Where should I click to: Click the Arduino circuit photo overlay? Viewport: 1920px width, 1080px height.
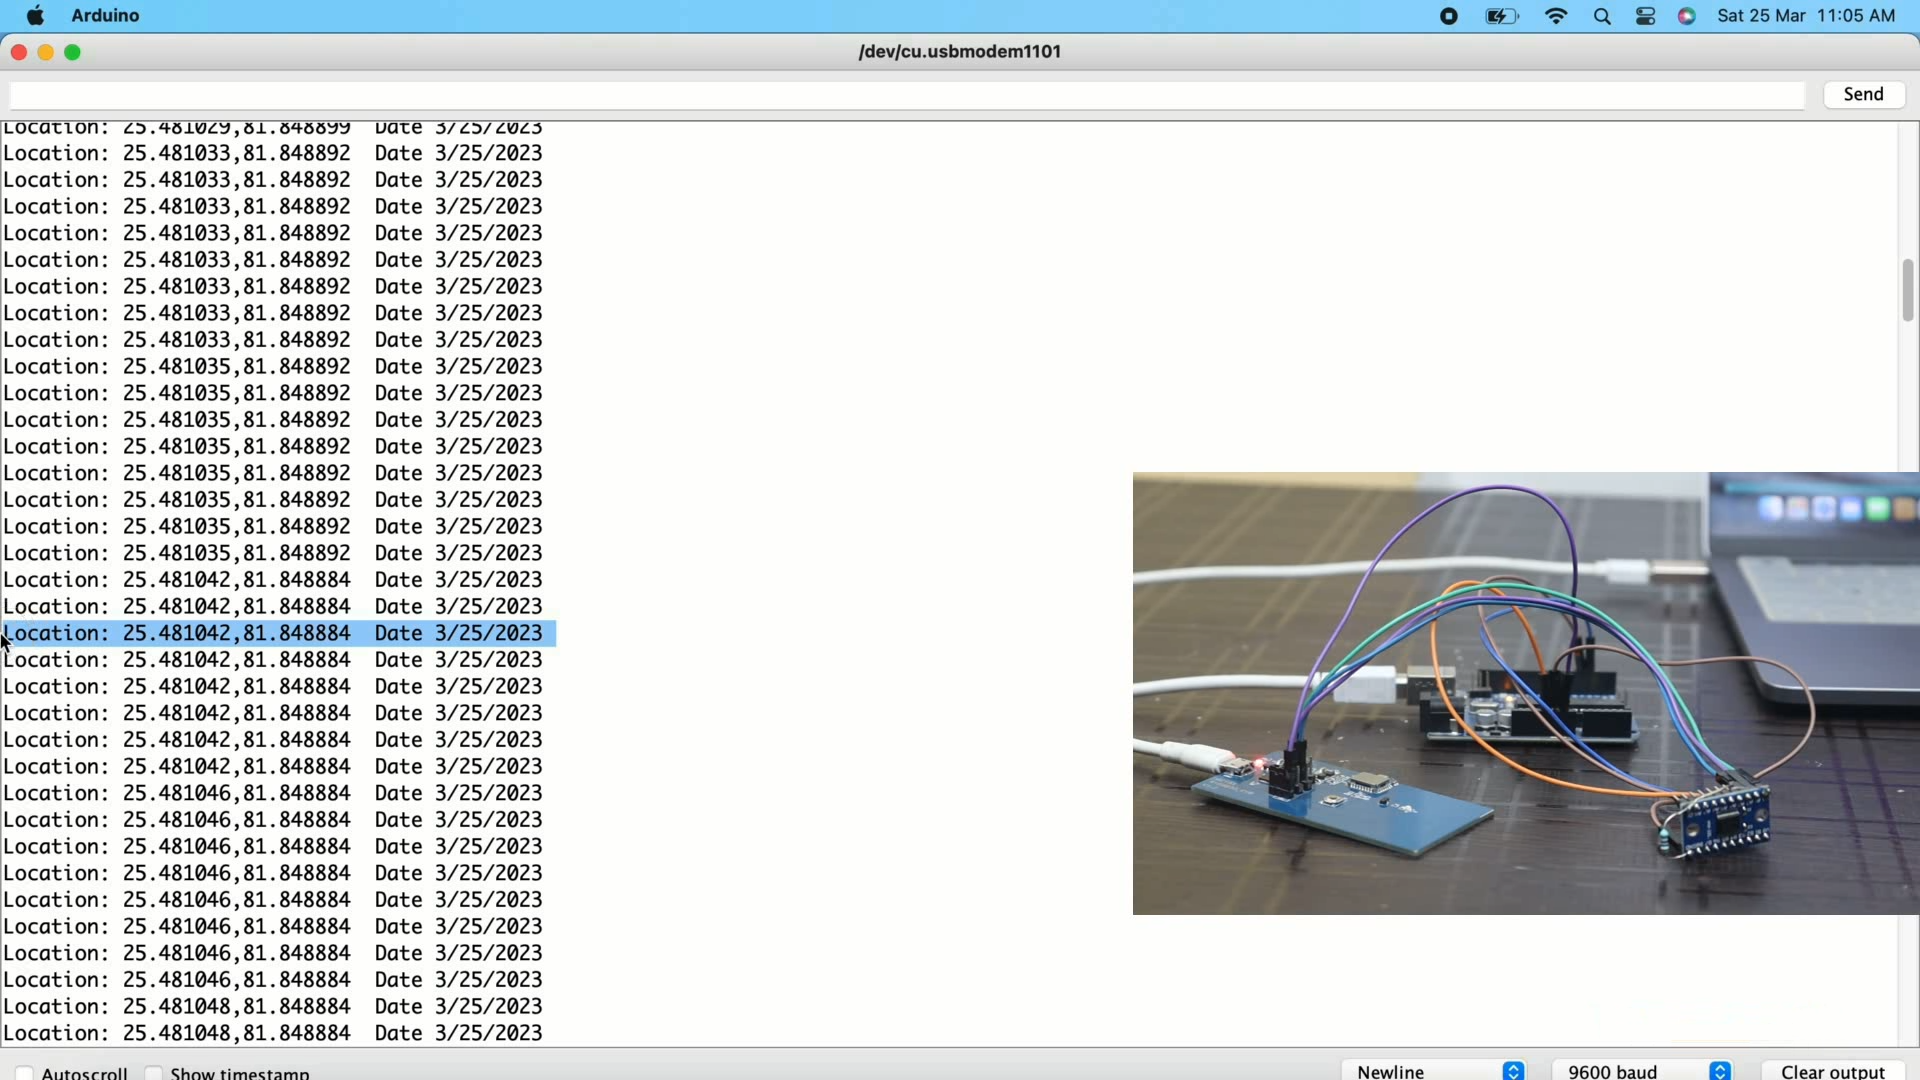(x=1525, y=694)
